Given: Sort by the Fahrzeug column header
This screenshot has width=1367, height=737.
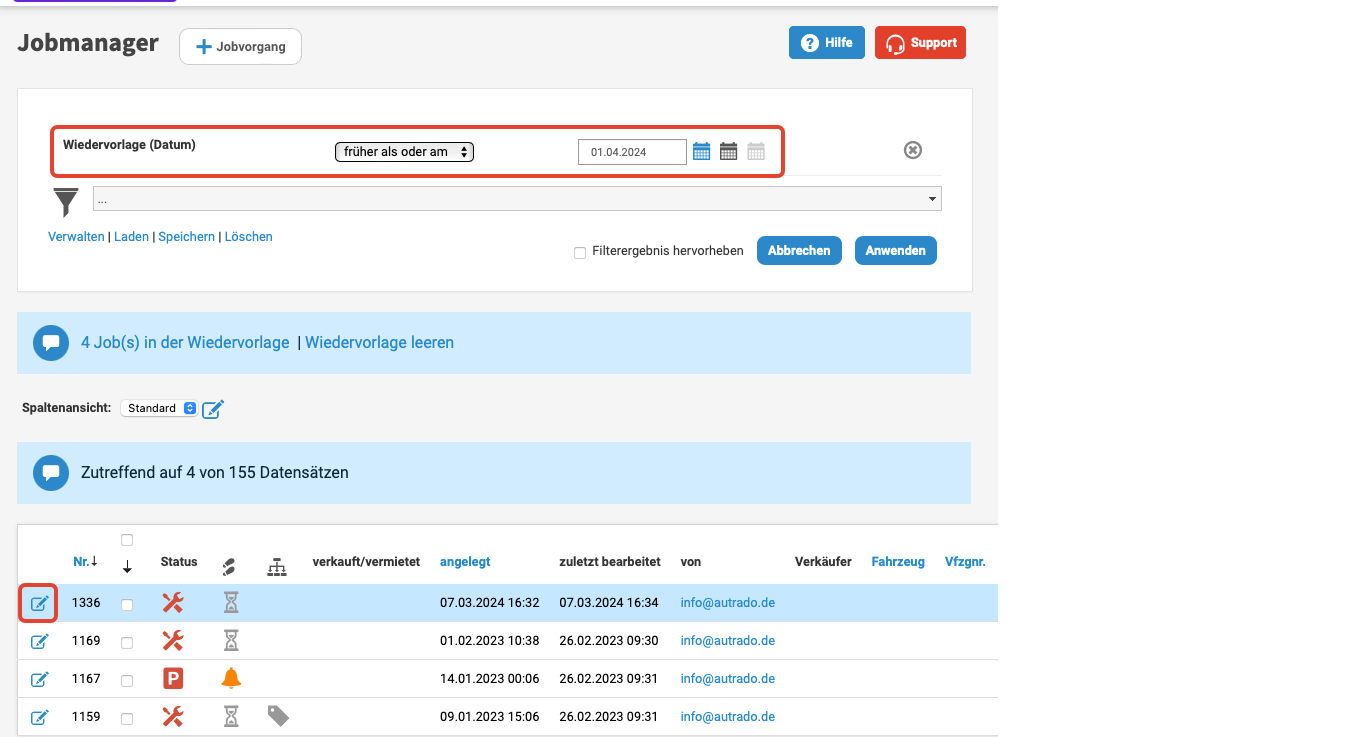Looking at the screenshot, I should click(898, 562).
